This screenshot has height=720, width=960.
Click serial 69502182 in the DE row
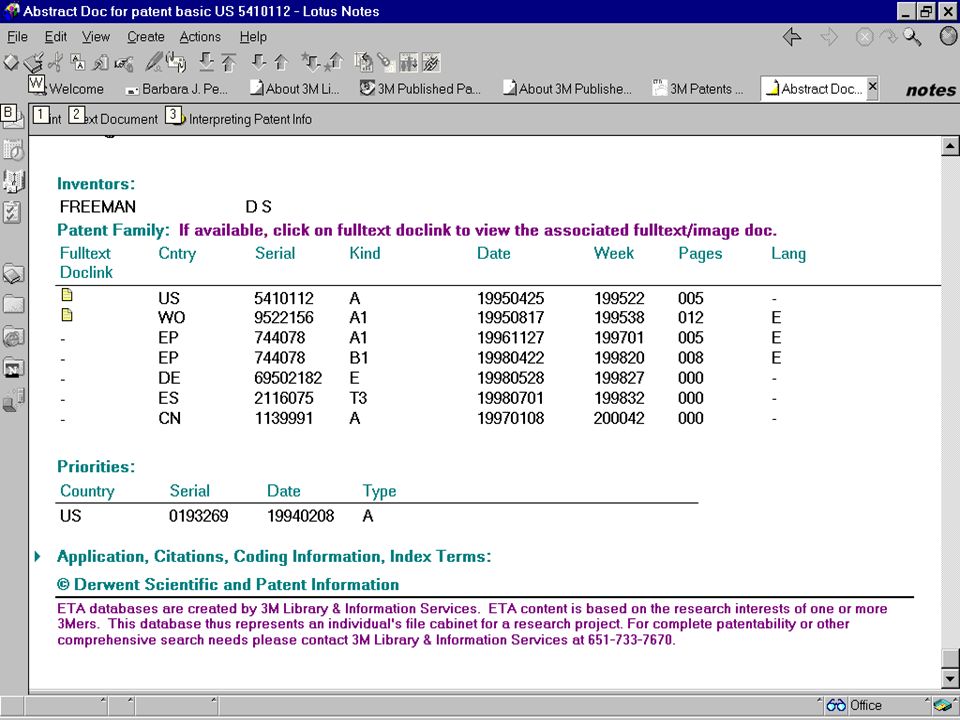pyautogui.click(x=288, y=378)
